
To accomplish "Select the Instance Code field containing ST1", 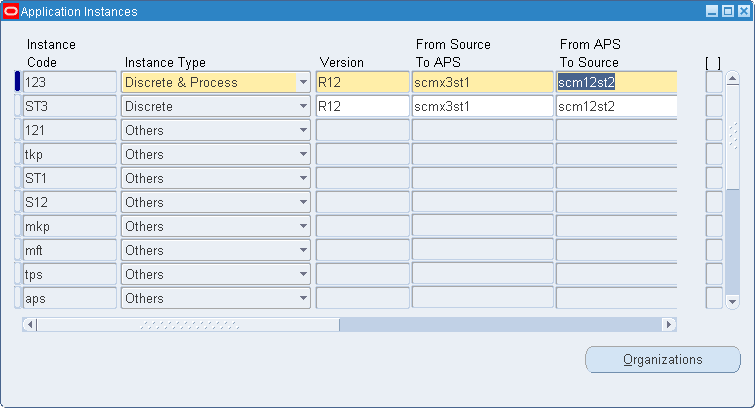I will pos(70,178).
